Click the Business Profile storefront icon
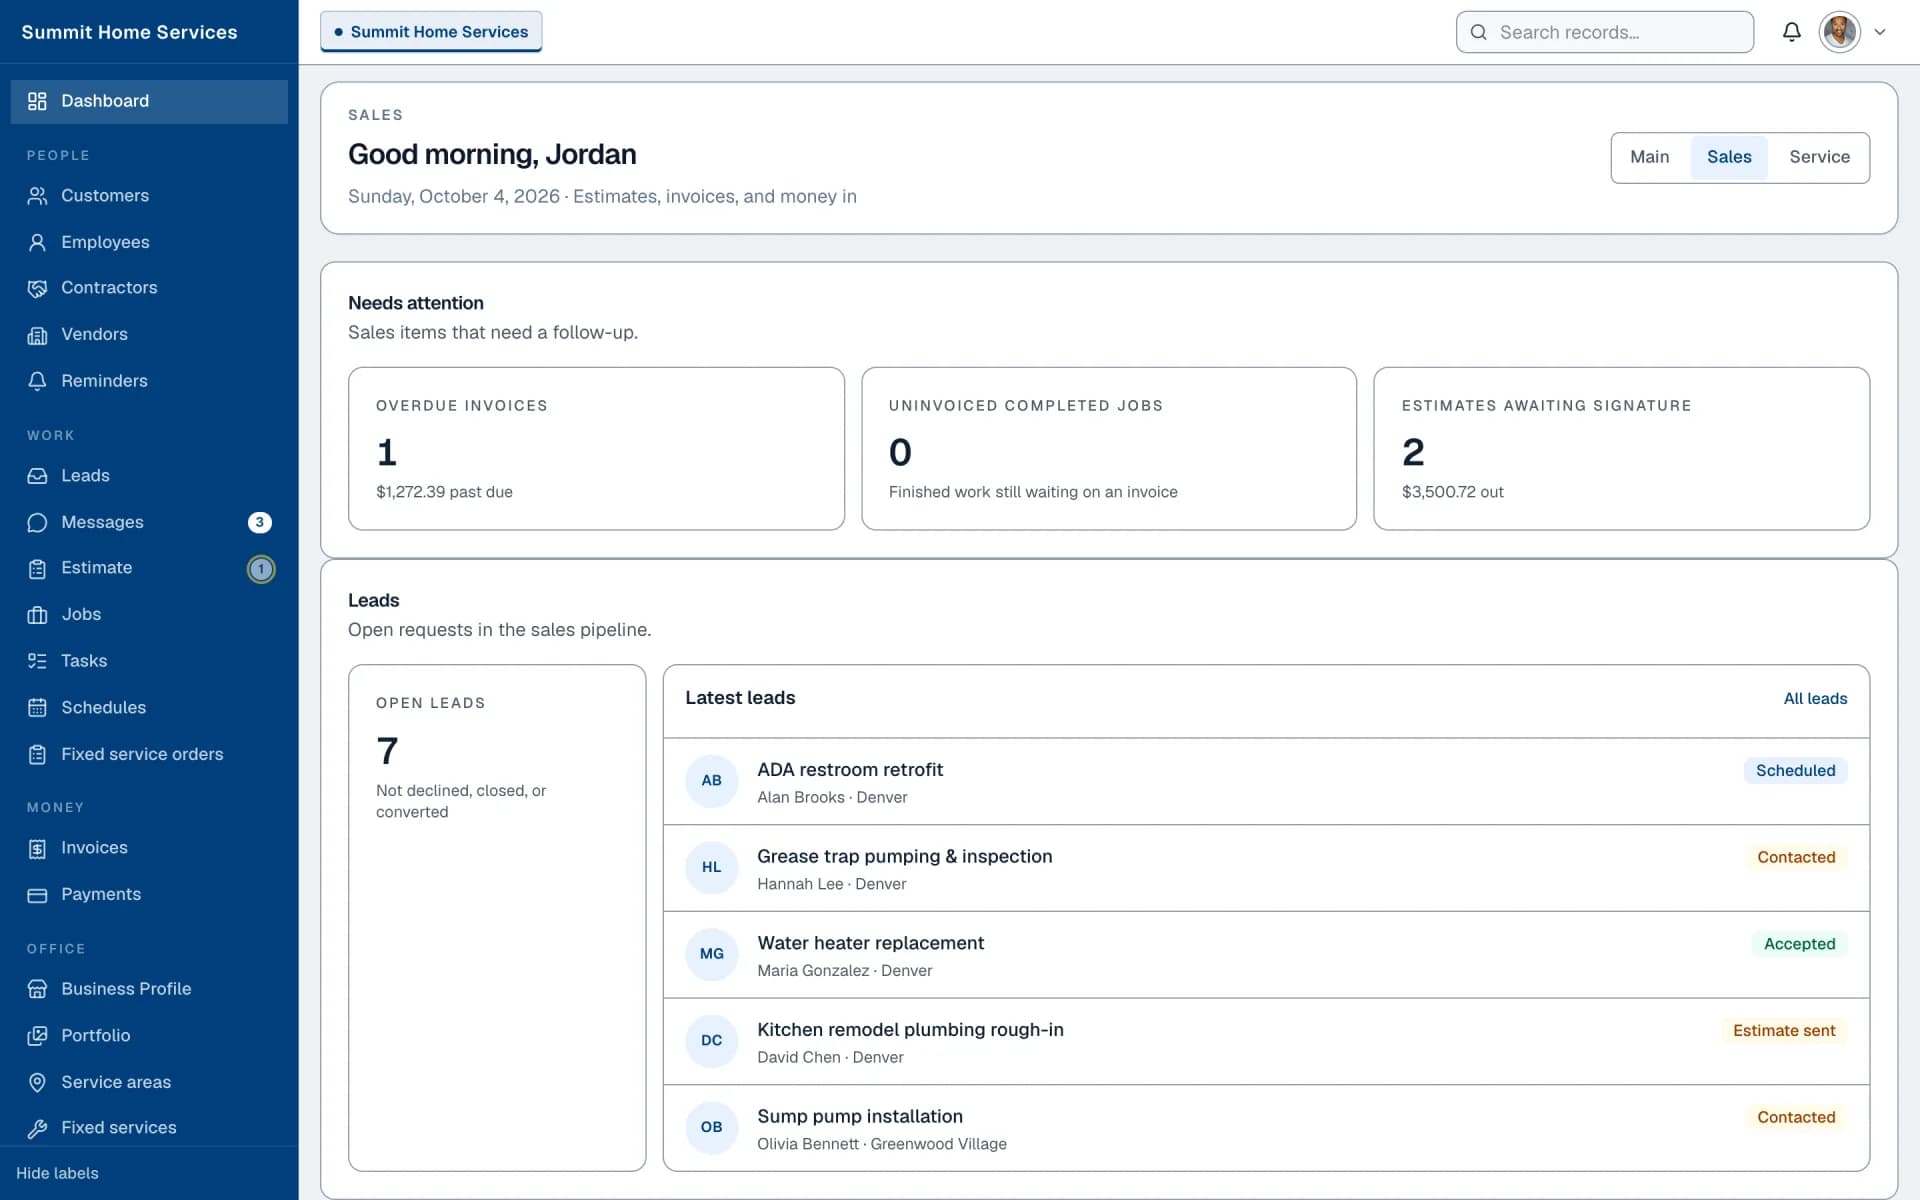 [x=37, y=989]
